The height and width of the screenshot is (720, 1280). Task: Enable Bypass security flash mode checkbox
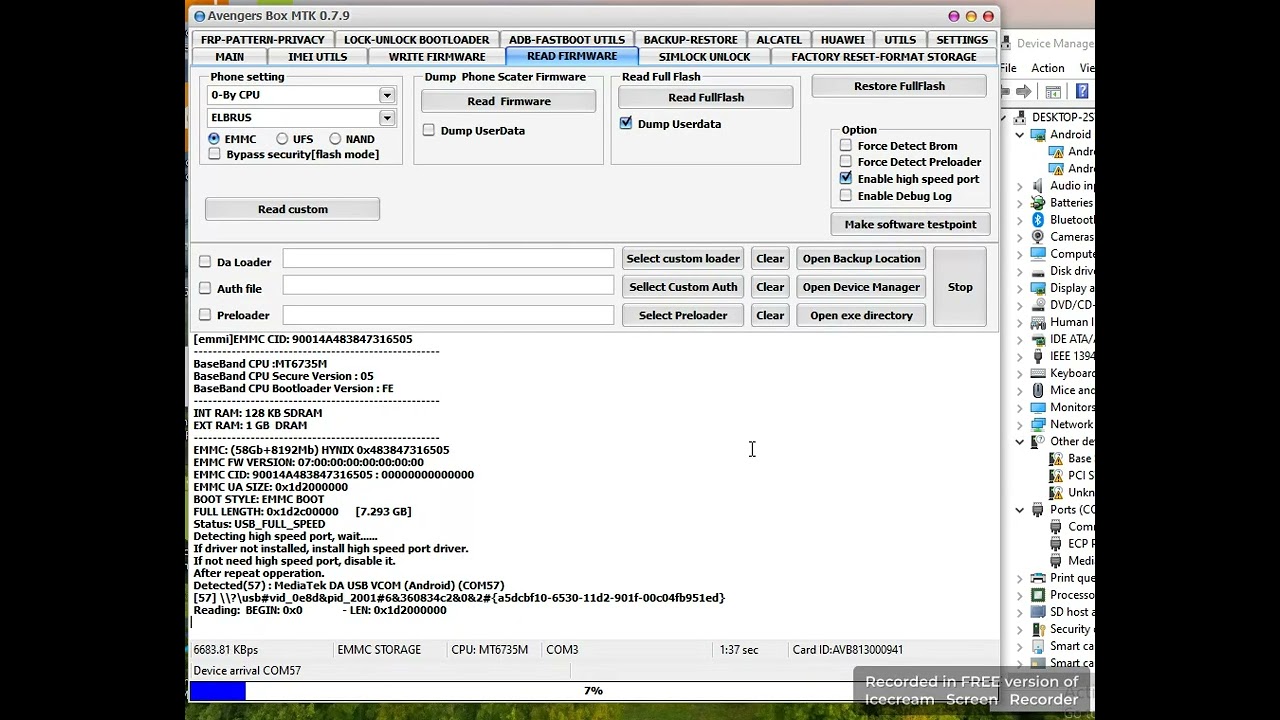tap(214, 154)
